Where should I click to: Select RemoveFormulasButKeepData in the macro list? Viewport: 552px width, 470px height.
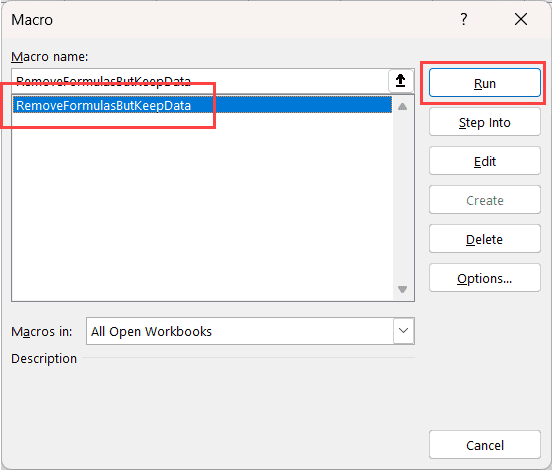(x=202, y=105)
